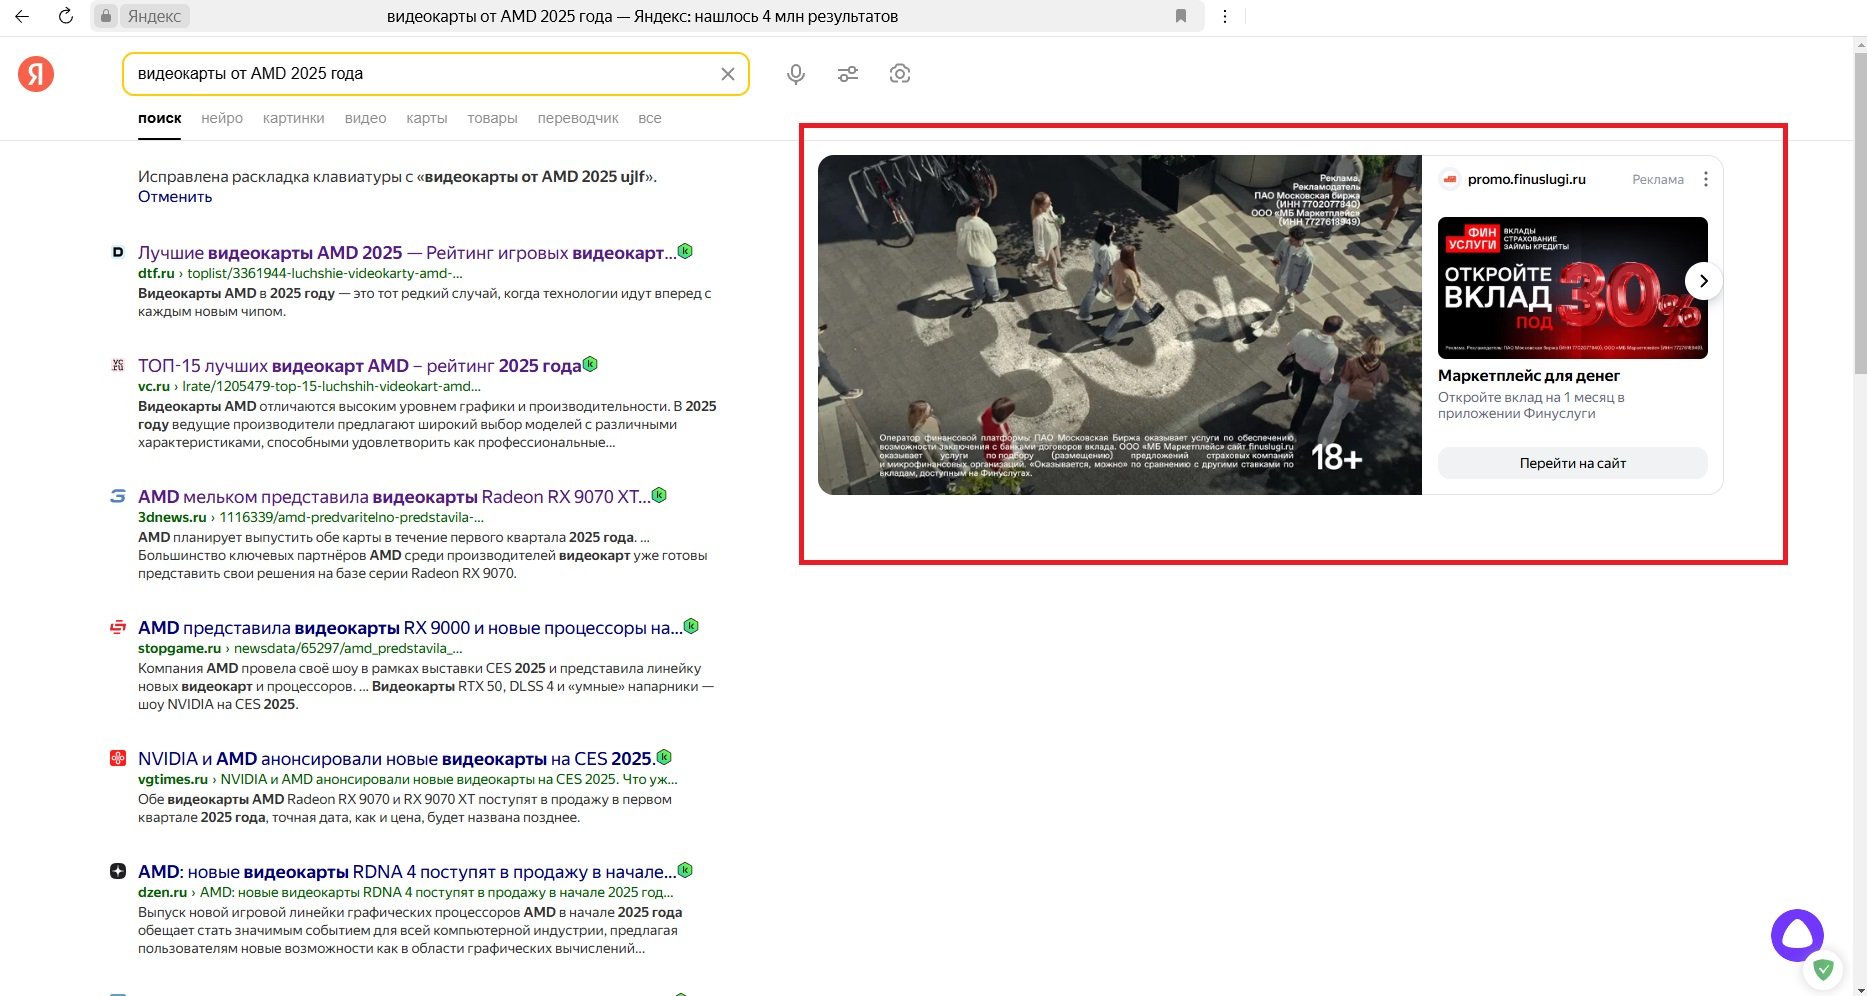The image size is (1867, 996).
Task: Click the Маркетплейс для денег ad title
Action: pos(1529,376)
